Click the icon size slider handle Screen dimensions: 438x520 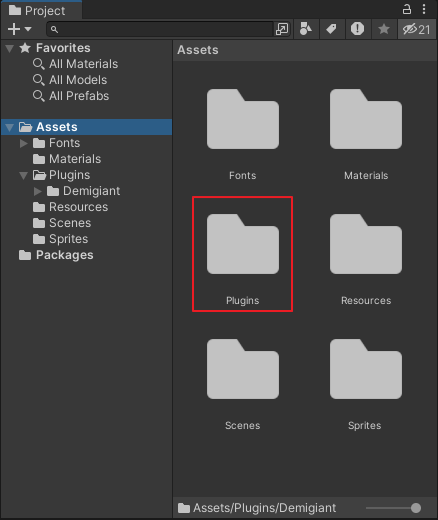[x=416, y=508]
